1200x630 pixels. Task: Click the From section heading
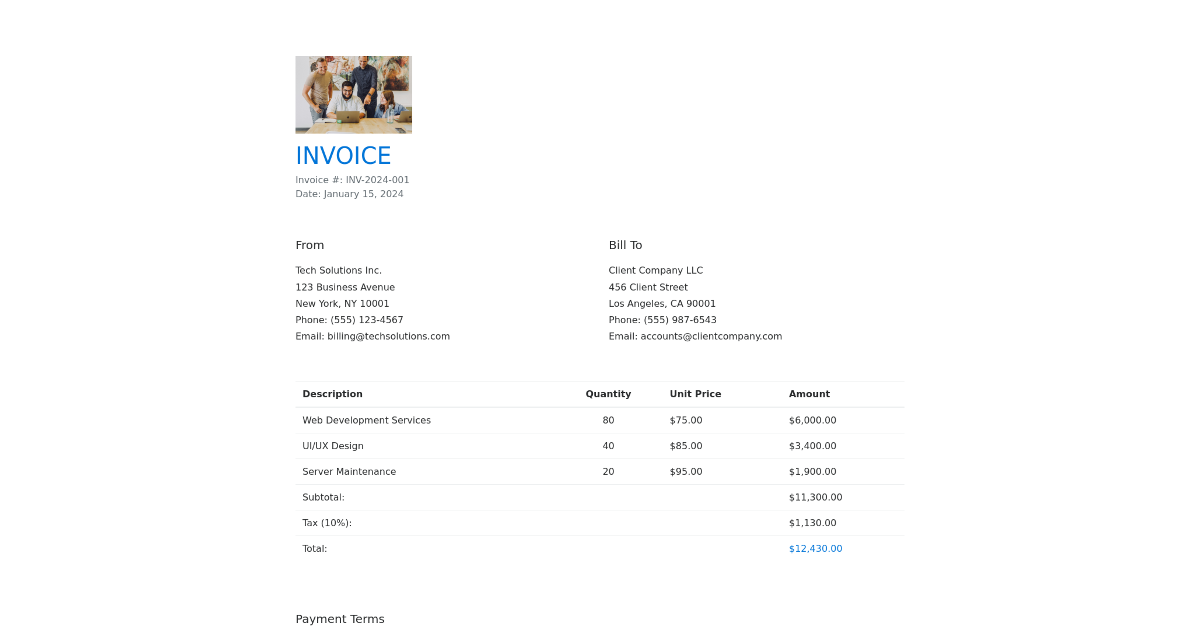click(x=309, y=245)
